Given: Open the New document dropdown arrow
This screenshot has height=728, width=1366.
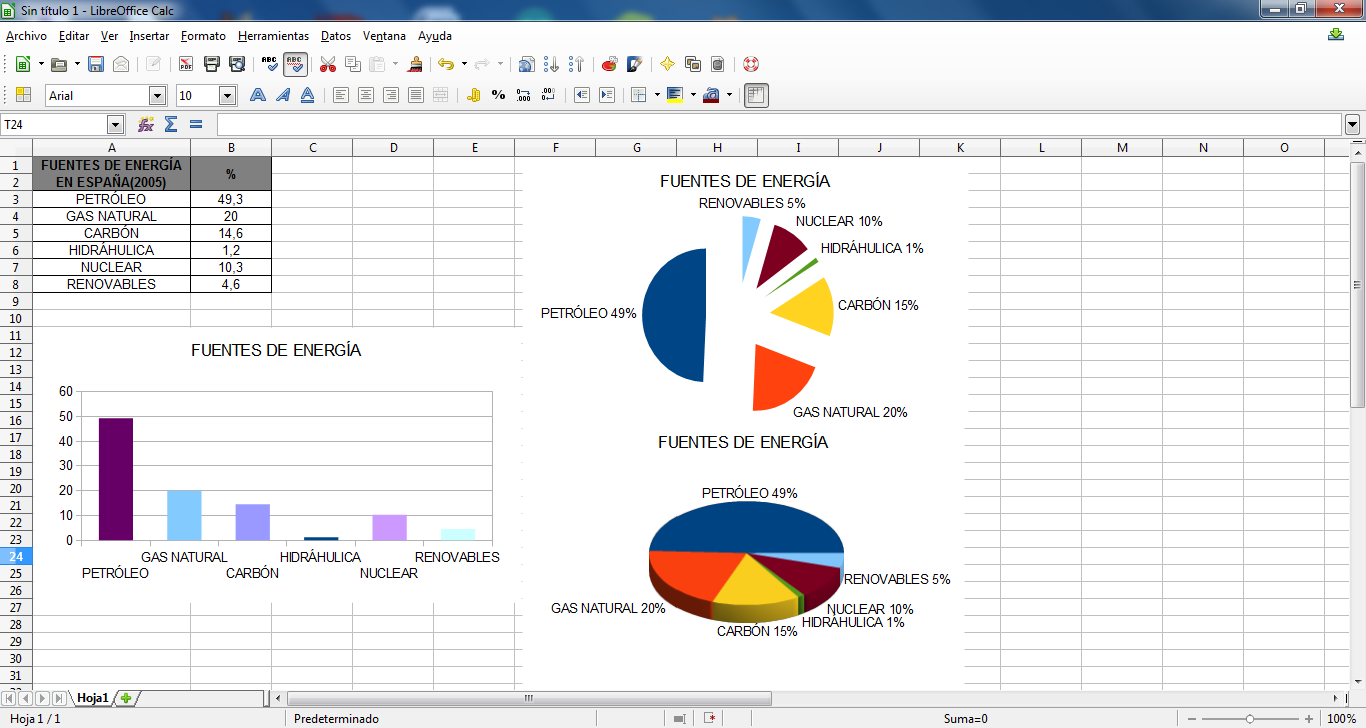Looking at the screenshot, I should (41, 64).
